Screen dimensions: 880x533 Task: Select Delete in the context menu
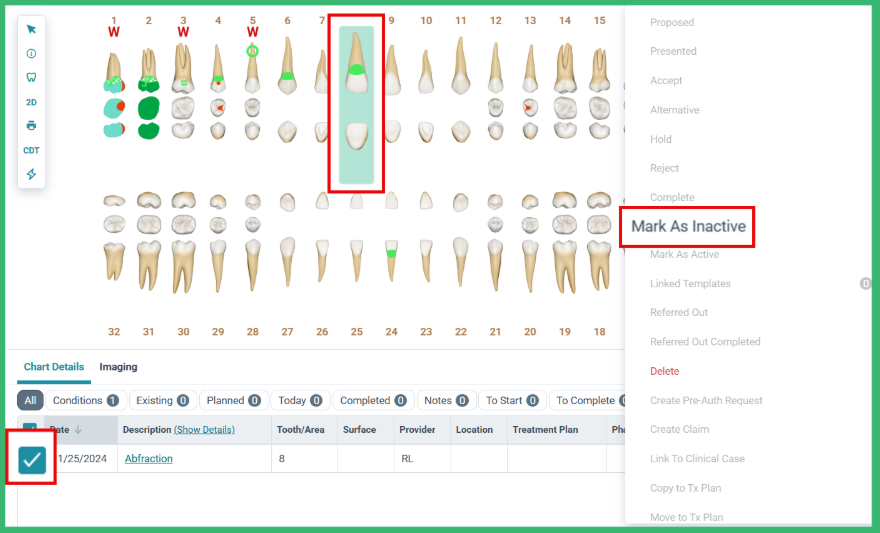tap(664, 371)
